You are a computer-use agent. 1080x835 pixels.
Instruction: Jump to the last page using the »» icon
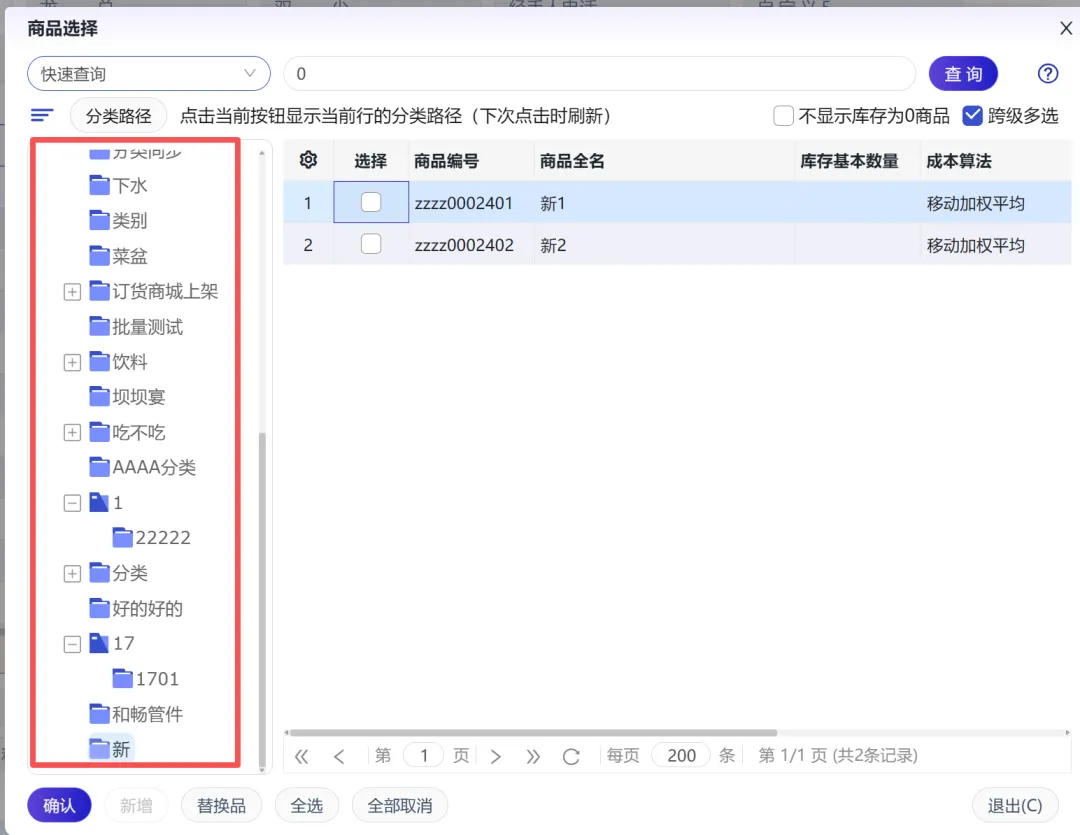click(x=533, y=755)
